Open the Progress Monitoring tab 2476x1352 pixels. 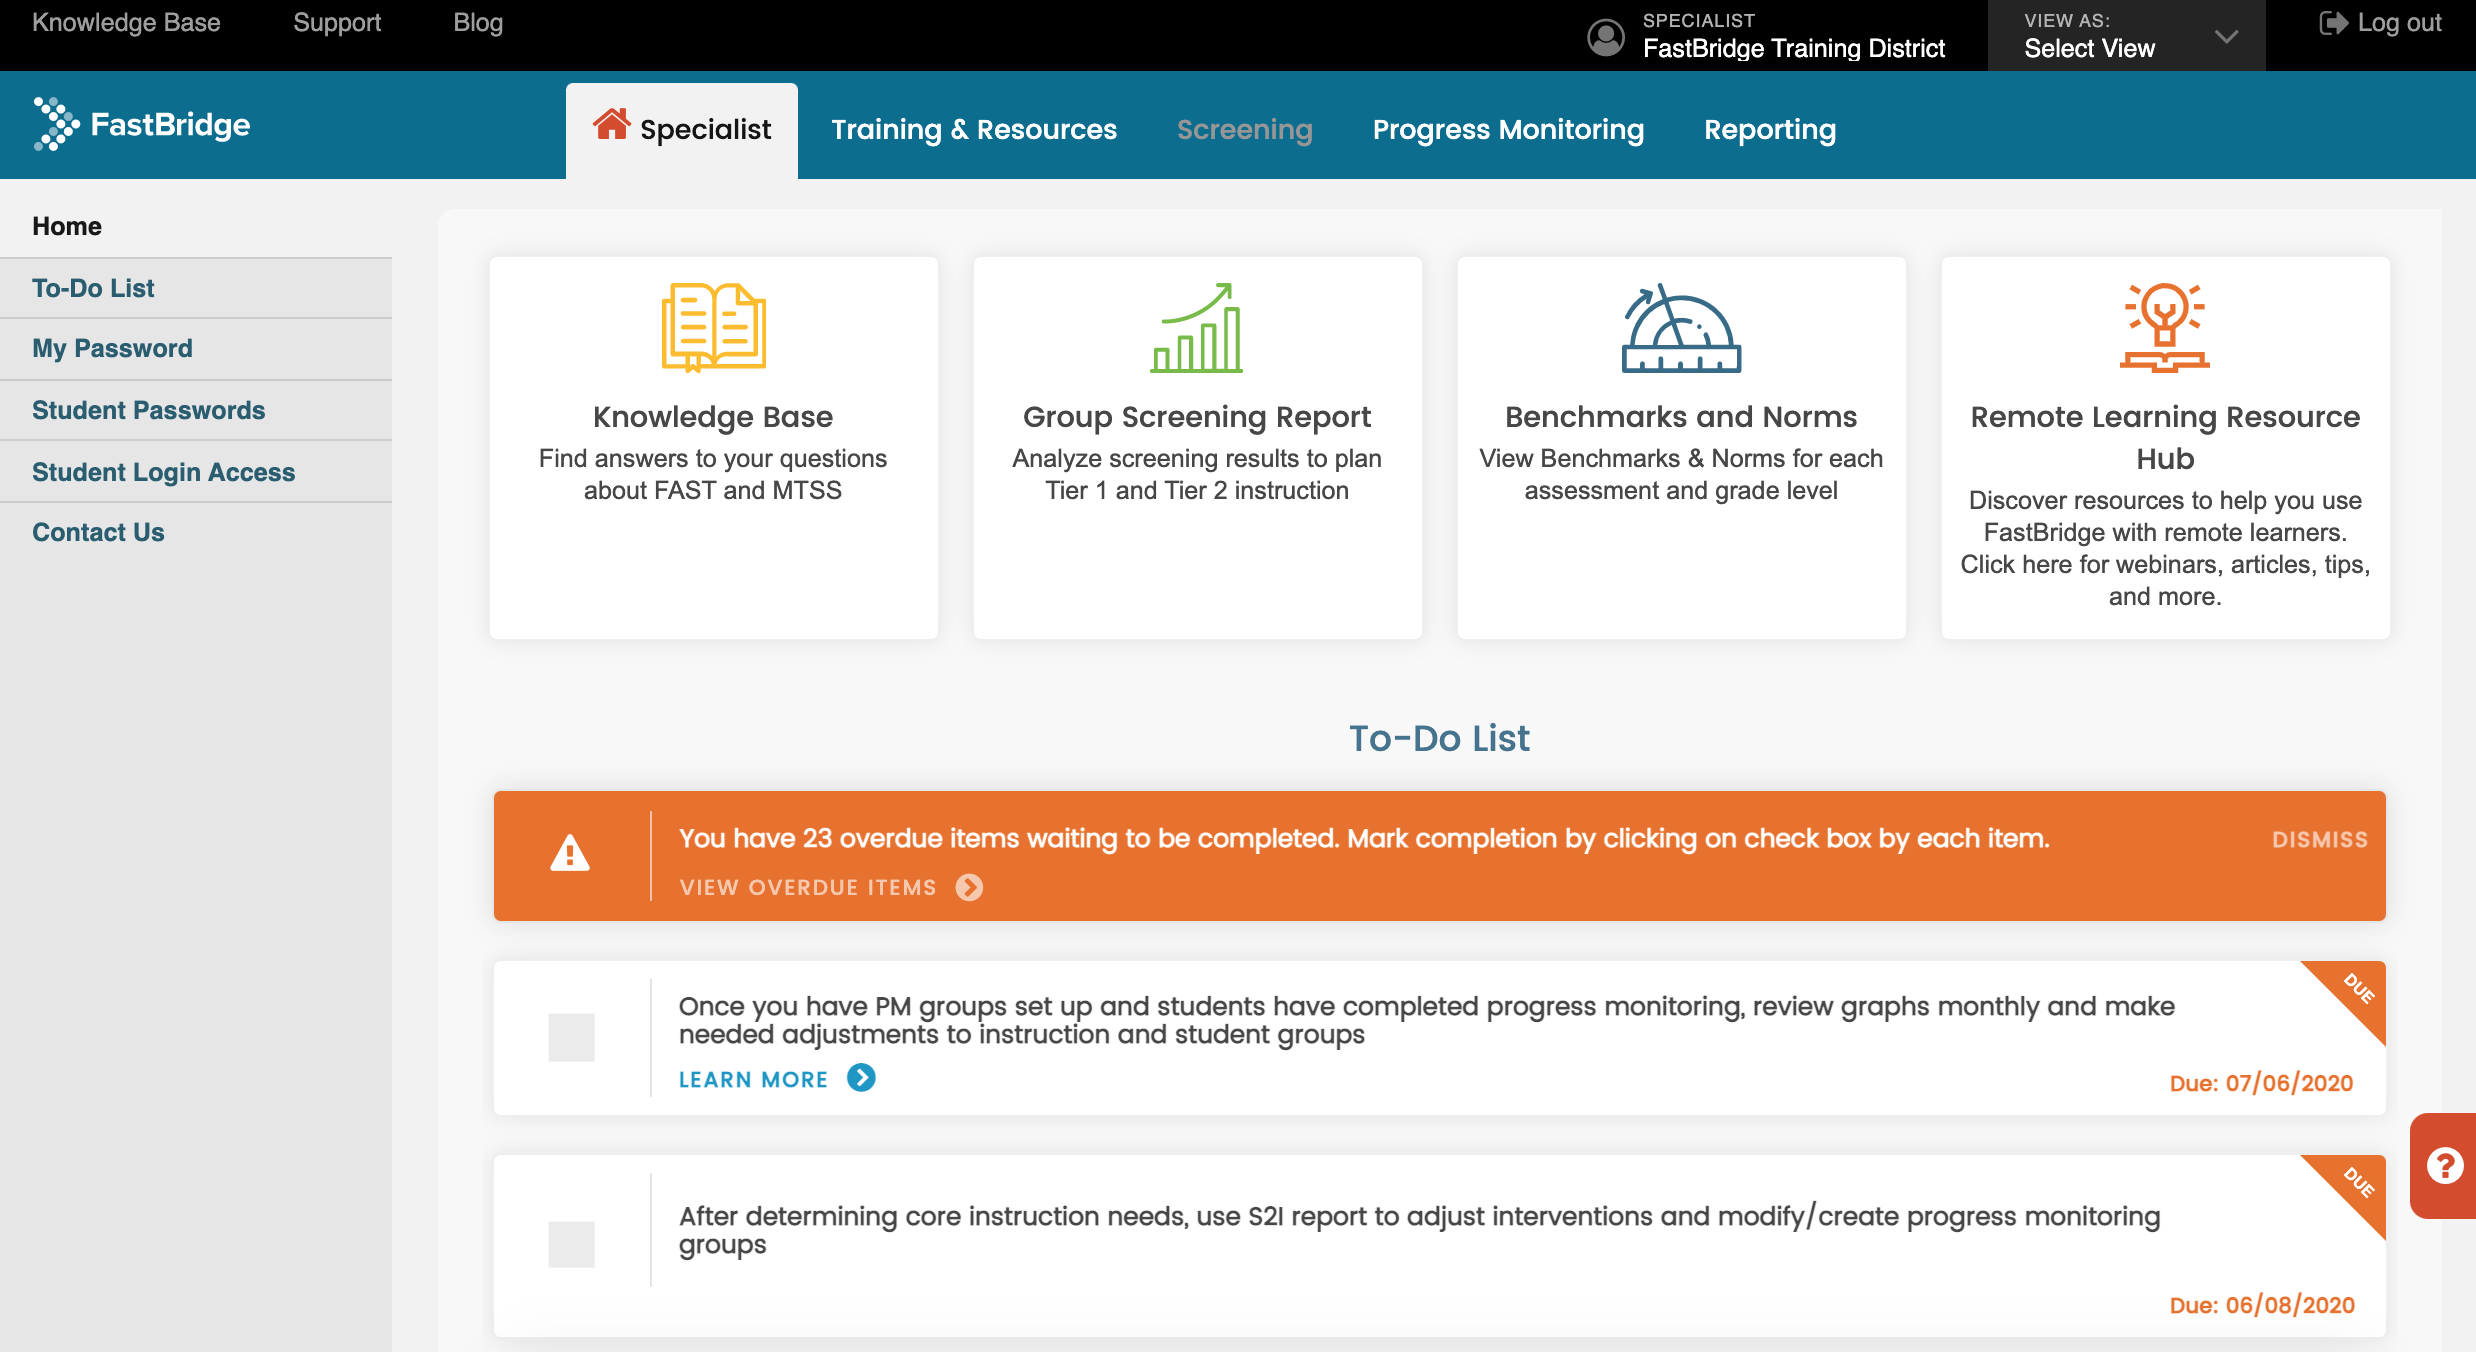[1508, 130]
